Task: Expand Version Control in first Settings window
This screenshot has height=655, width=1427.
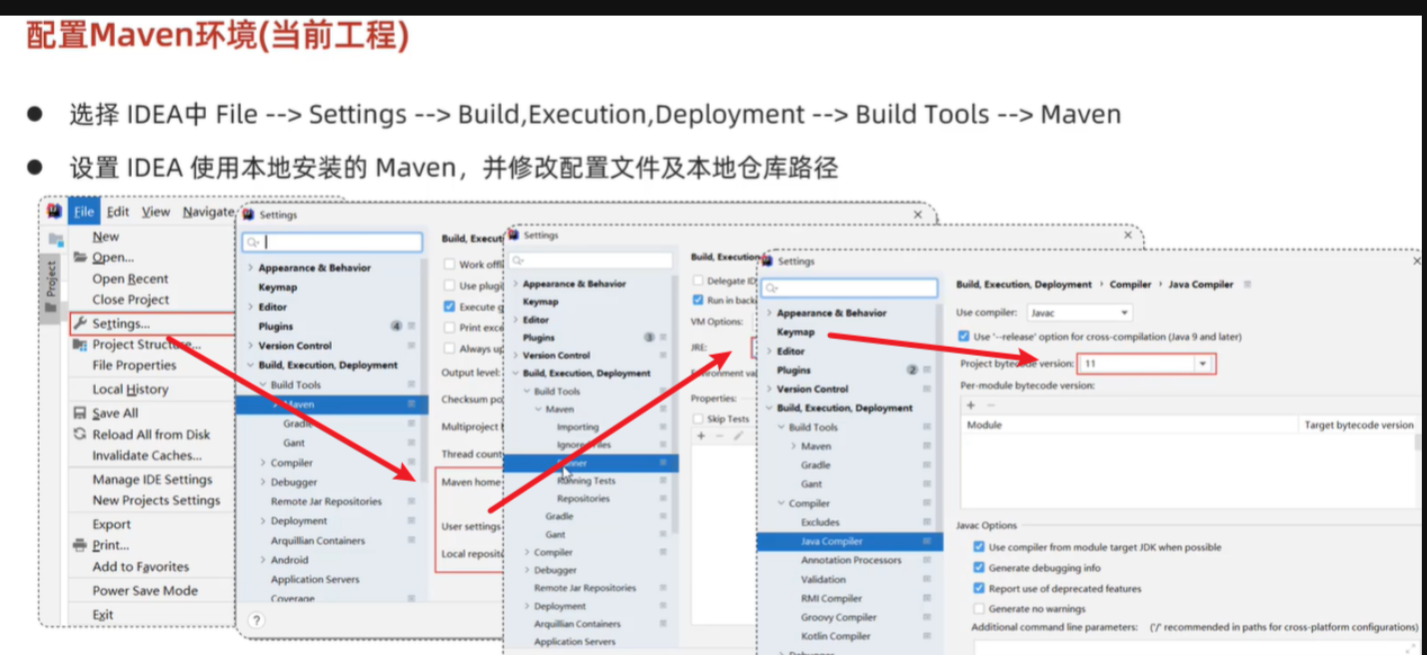Action: pyautogui.click(x=250, y=345)
